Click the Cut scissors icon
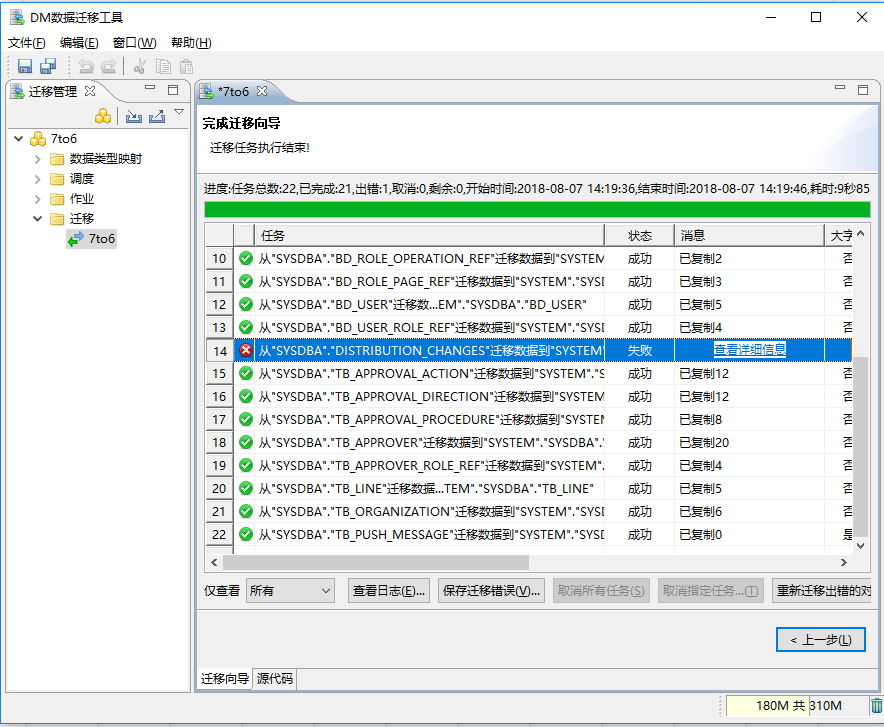This screenshot has width=884, height=727. pos(140,67)
